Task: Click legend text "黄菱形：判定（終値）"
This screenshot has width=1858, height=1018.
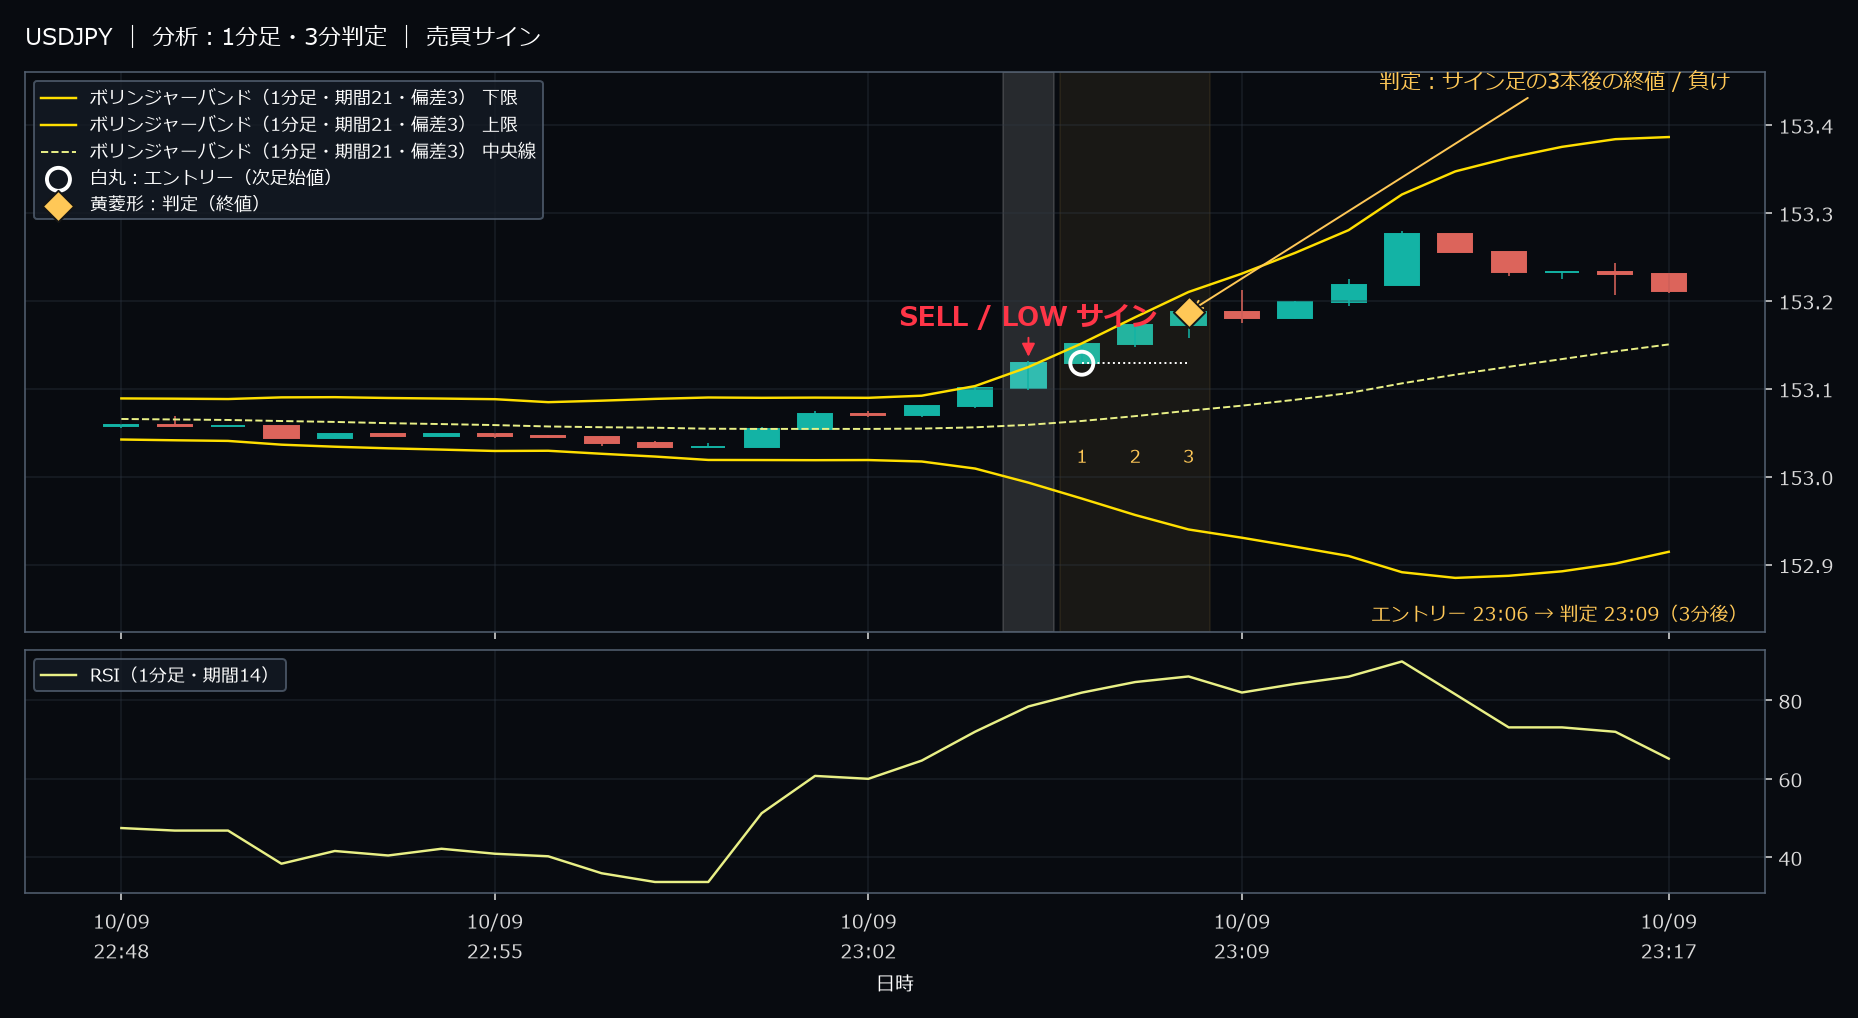Action: [x=175, y=204]
